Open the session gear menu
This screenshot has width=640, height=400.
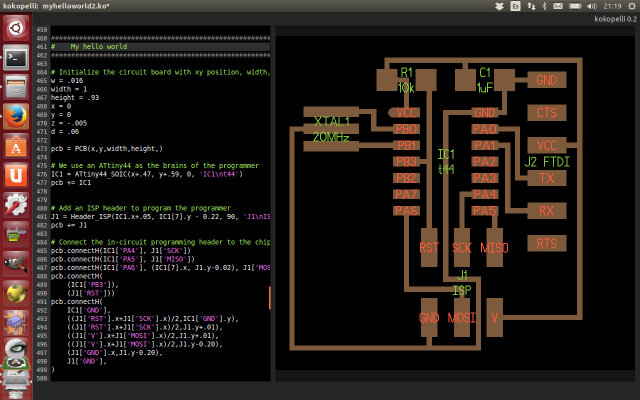pyautogui.click(x=632, y=6)
